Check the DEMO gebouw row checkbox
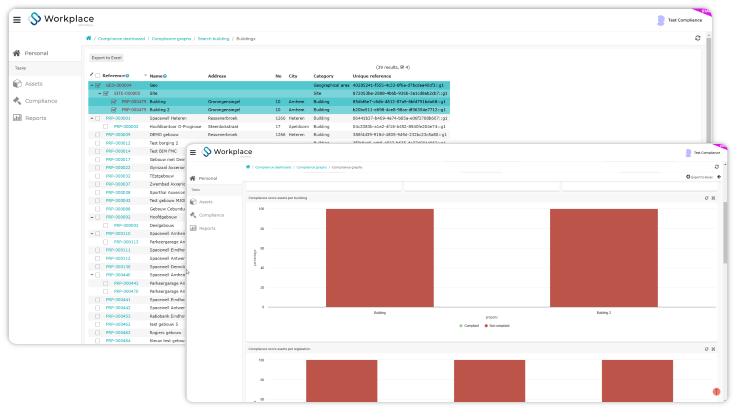Viewport: 736px width, 410px height. pos(98,135)
